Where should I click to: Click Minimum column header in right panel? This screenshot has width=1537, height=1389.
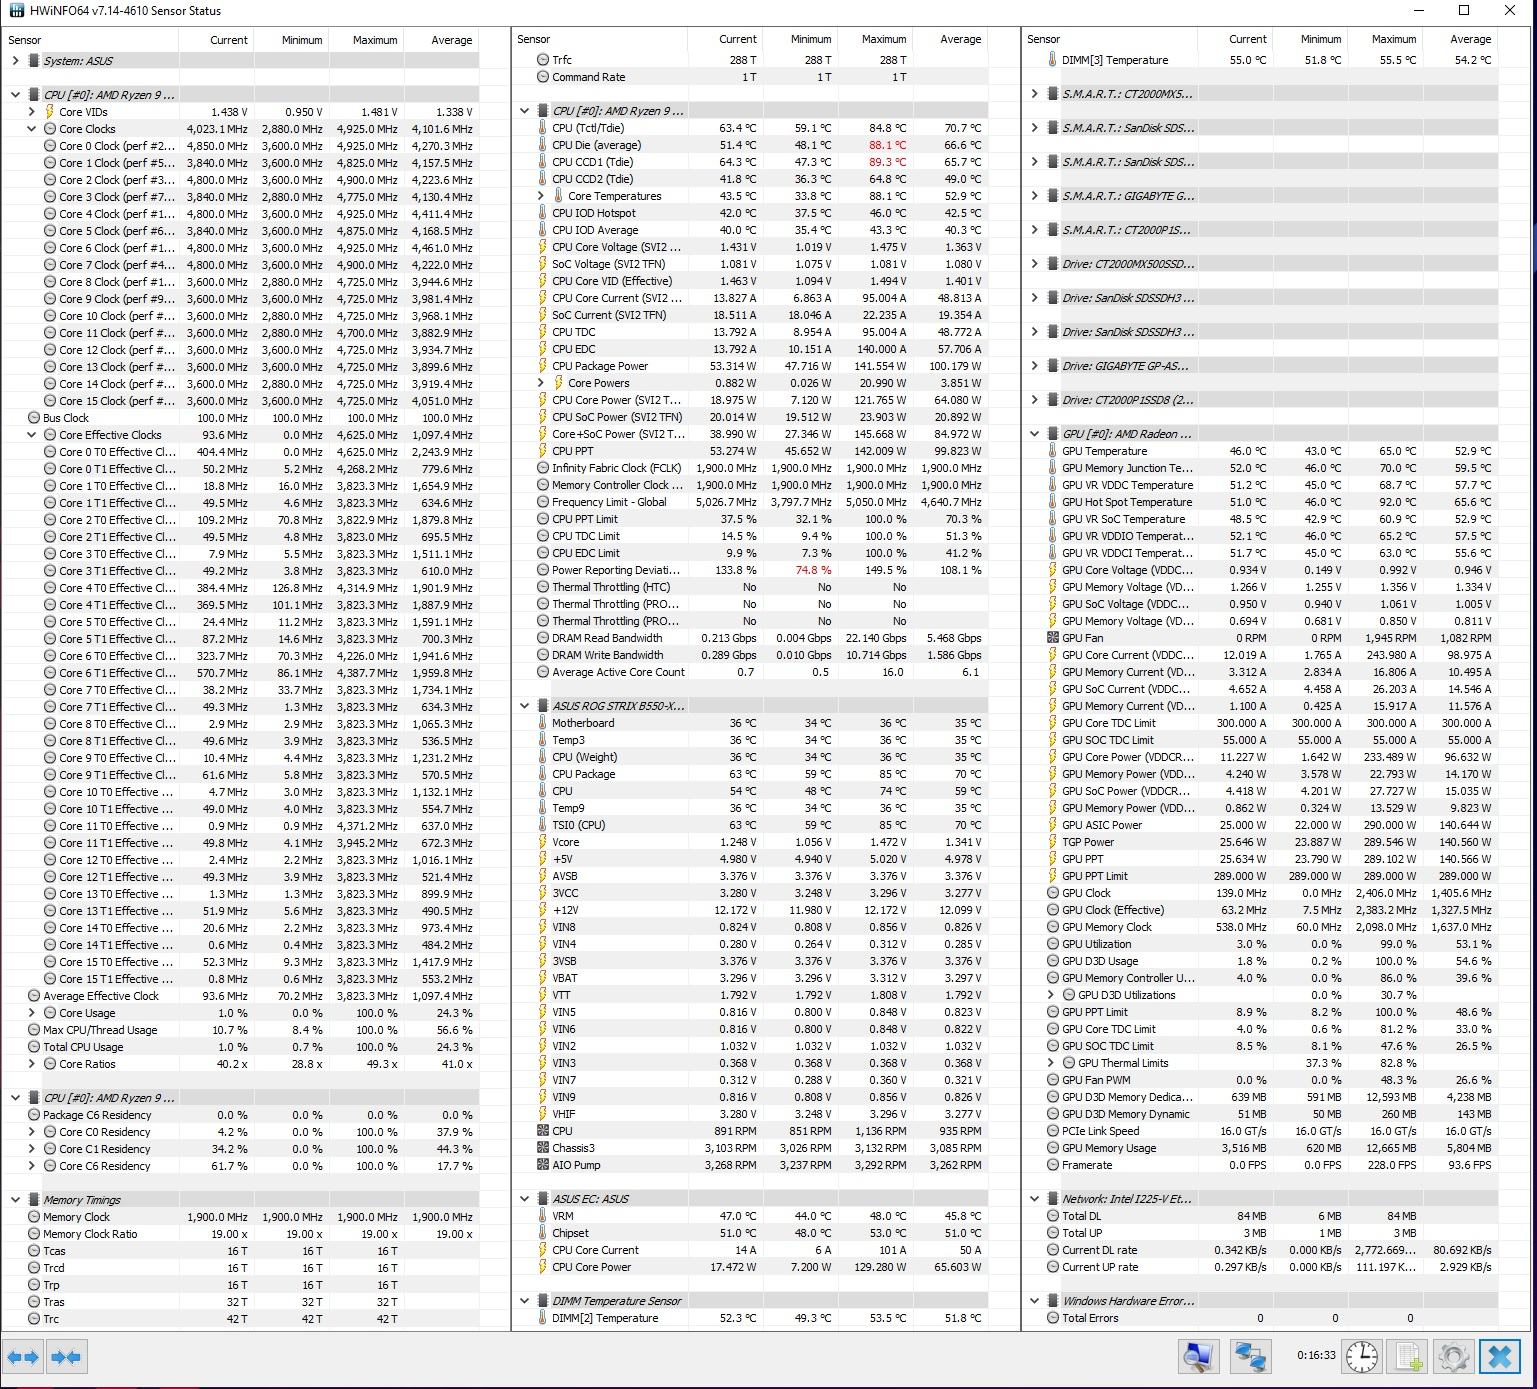1309,39
